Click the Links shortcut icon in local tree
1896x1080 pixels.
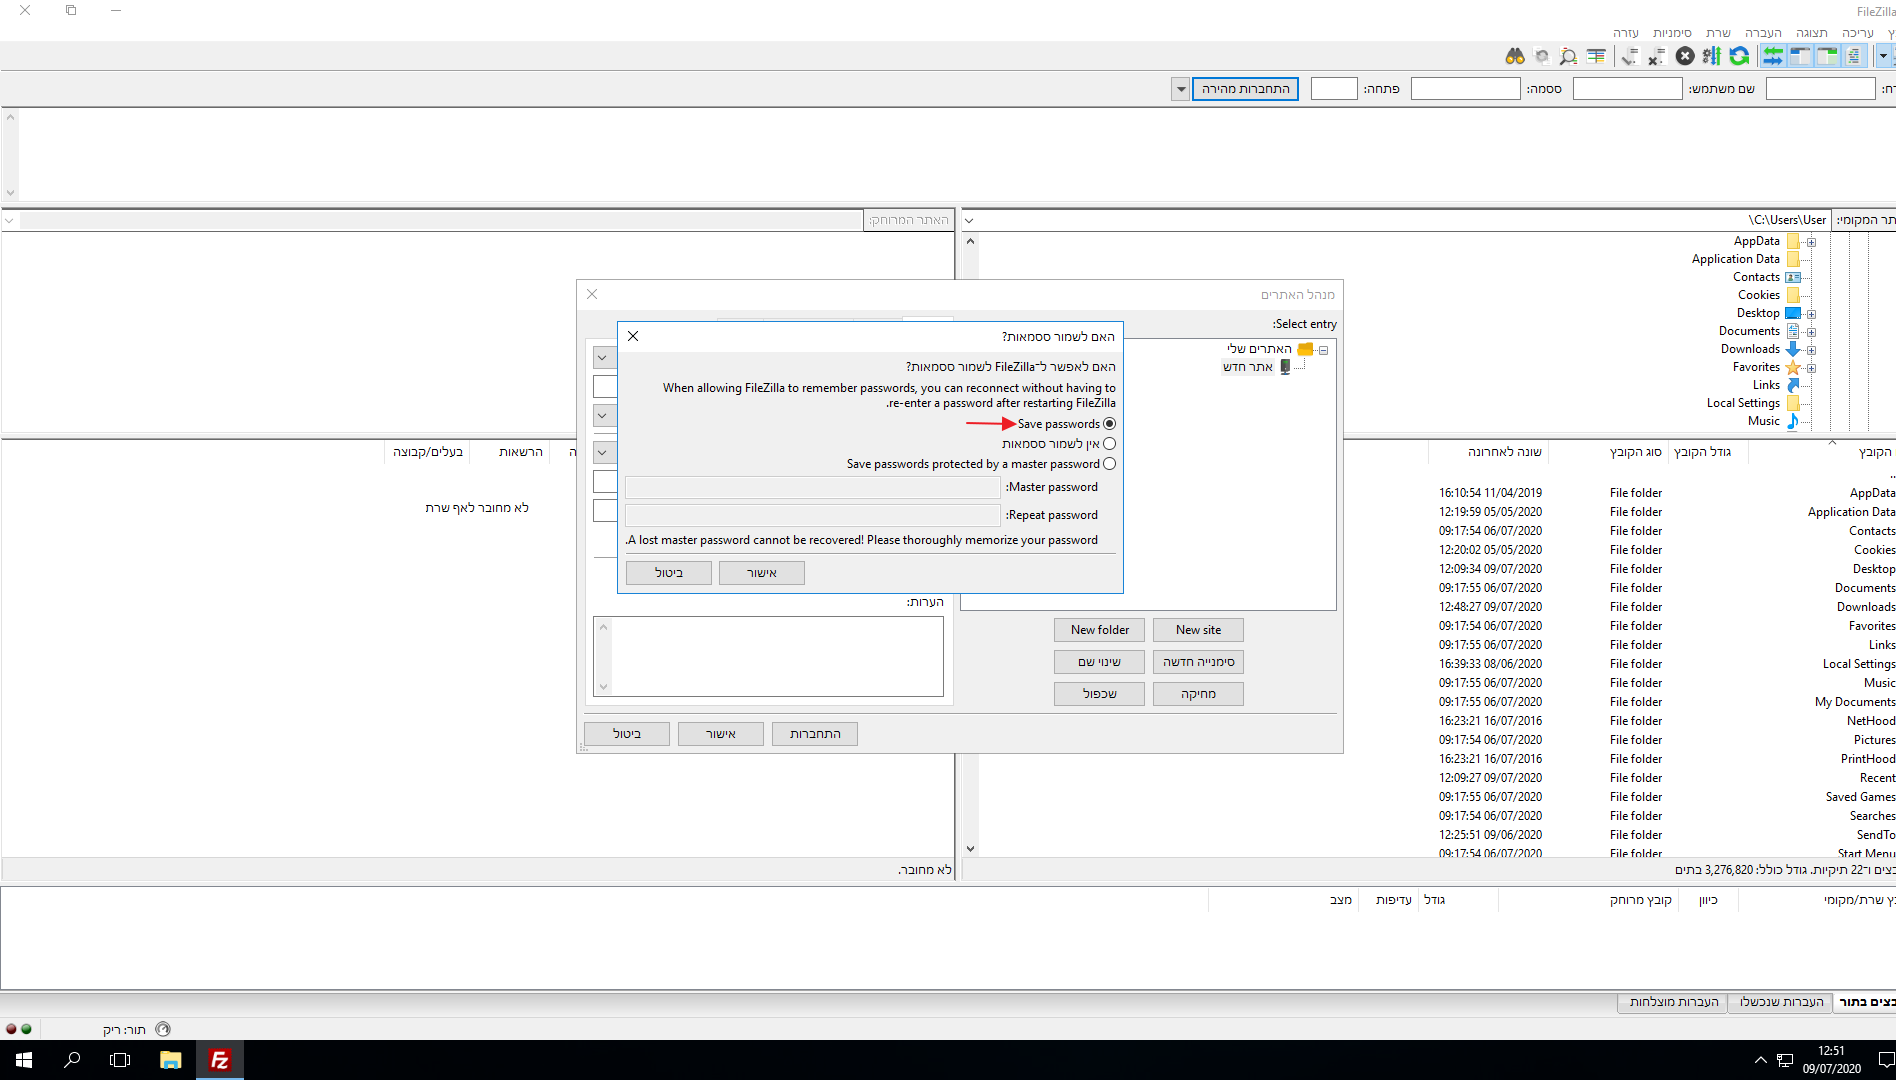click(1793, 385)
